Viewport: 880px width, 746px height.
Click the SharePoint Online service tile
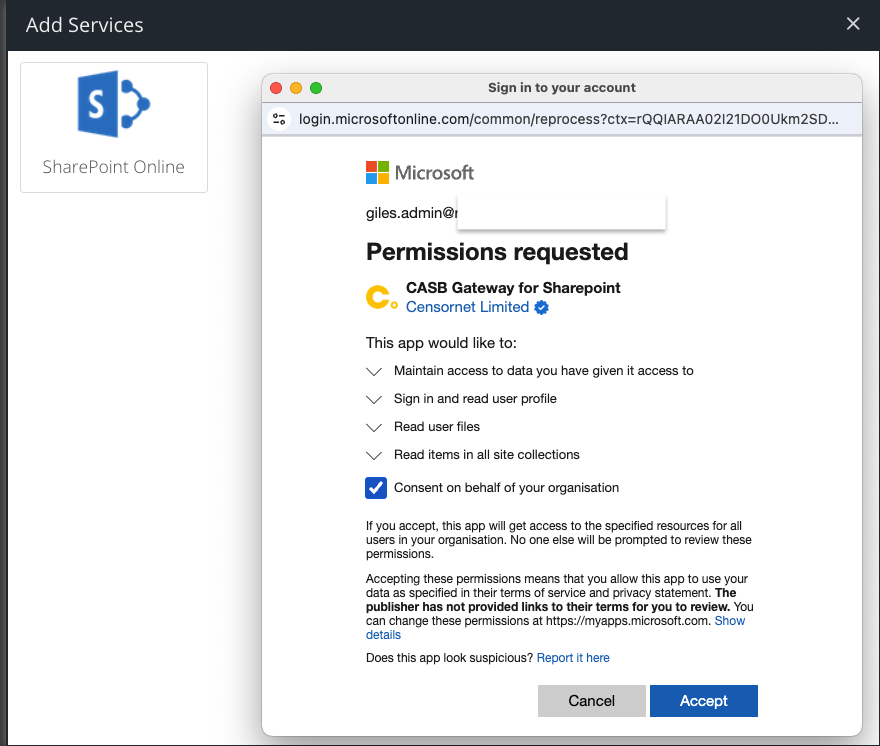point(114,127)
